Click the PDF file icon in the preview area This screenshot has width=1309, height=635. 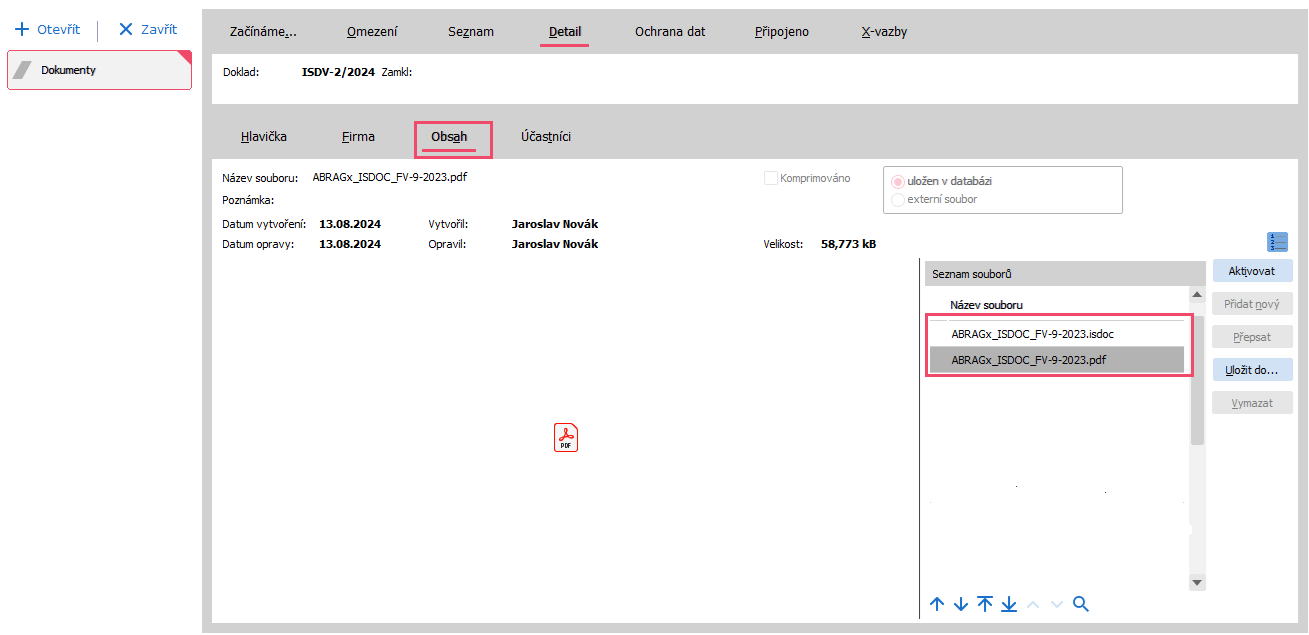click(566, 438)
